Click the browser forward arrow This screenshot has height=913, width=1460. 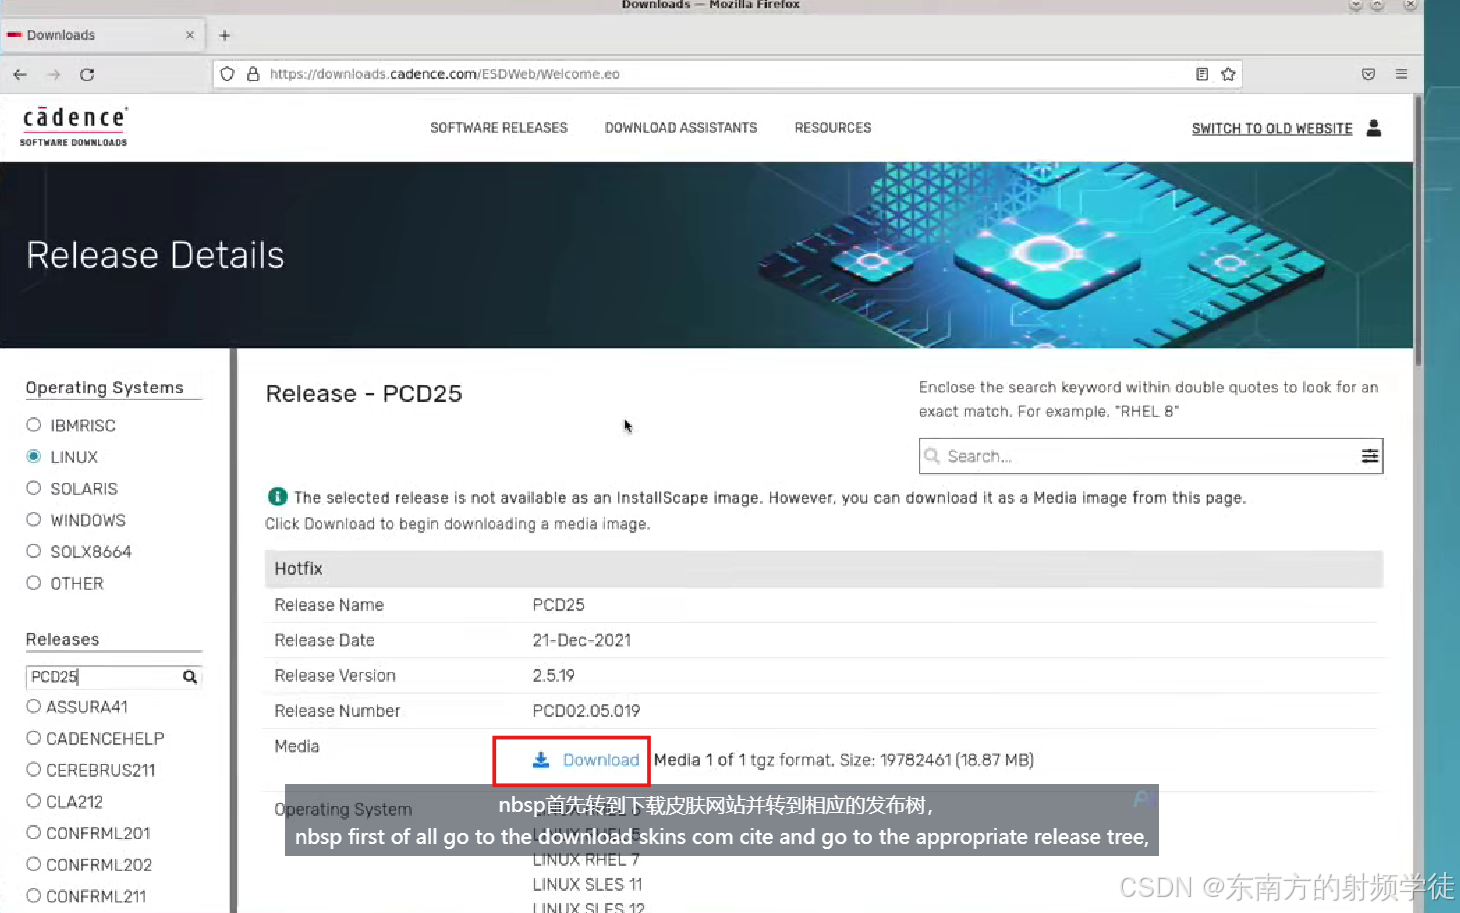54,75
